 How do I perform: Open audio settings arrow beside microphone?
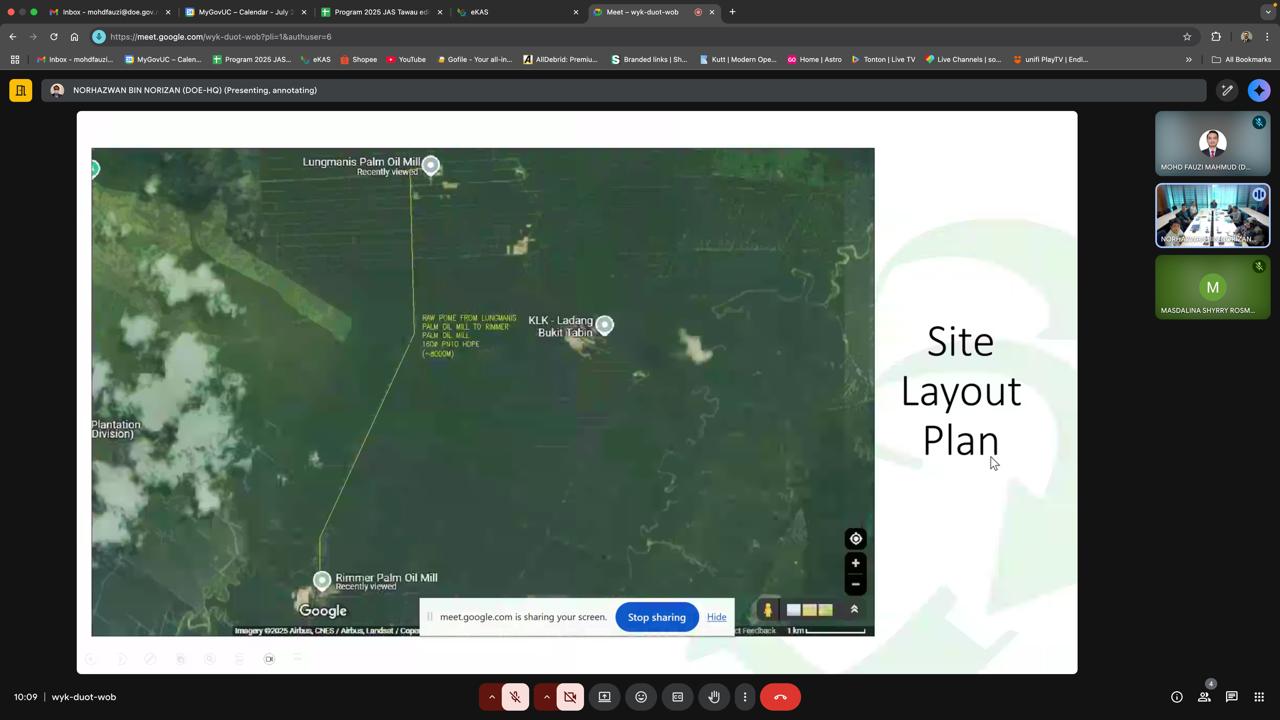pyautogui.click(x=491, y=697)
